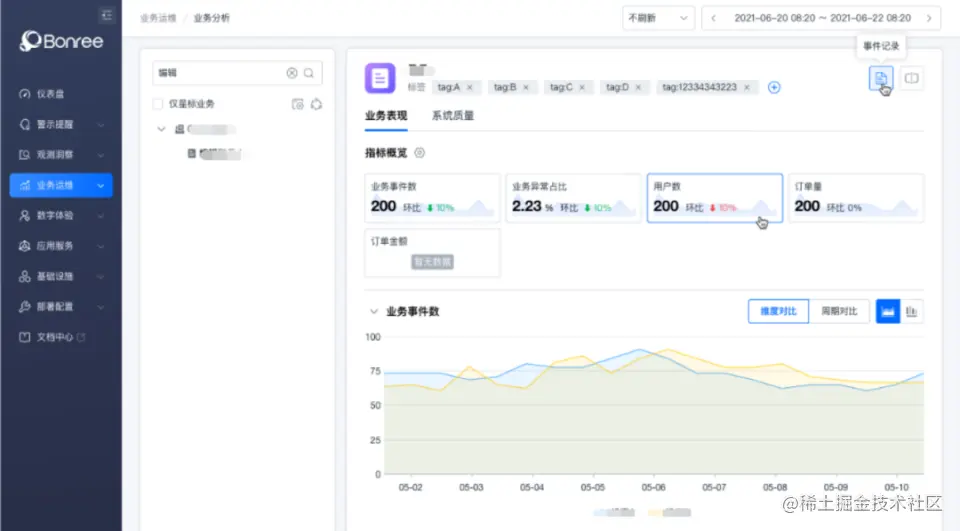
Task: Collapse the business tree group arrow
Action: (162, 129)
